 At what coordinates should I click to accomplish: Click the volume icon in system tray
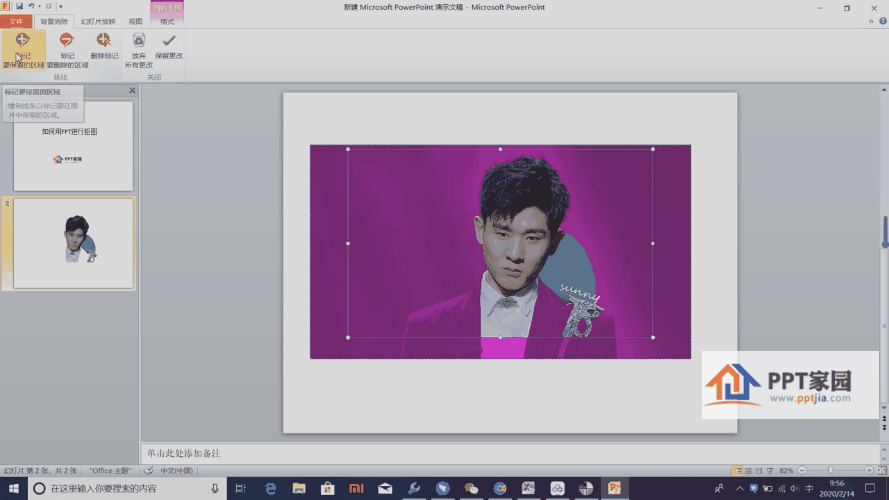click(795, 488)
